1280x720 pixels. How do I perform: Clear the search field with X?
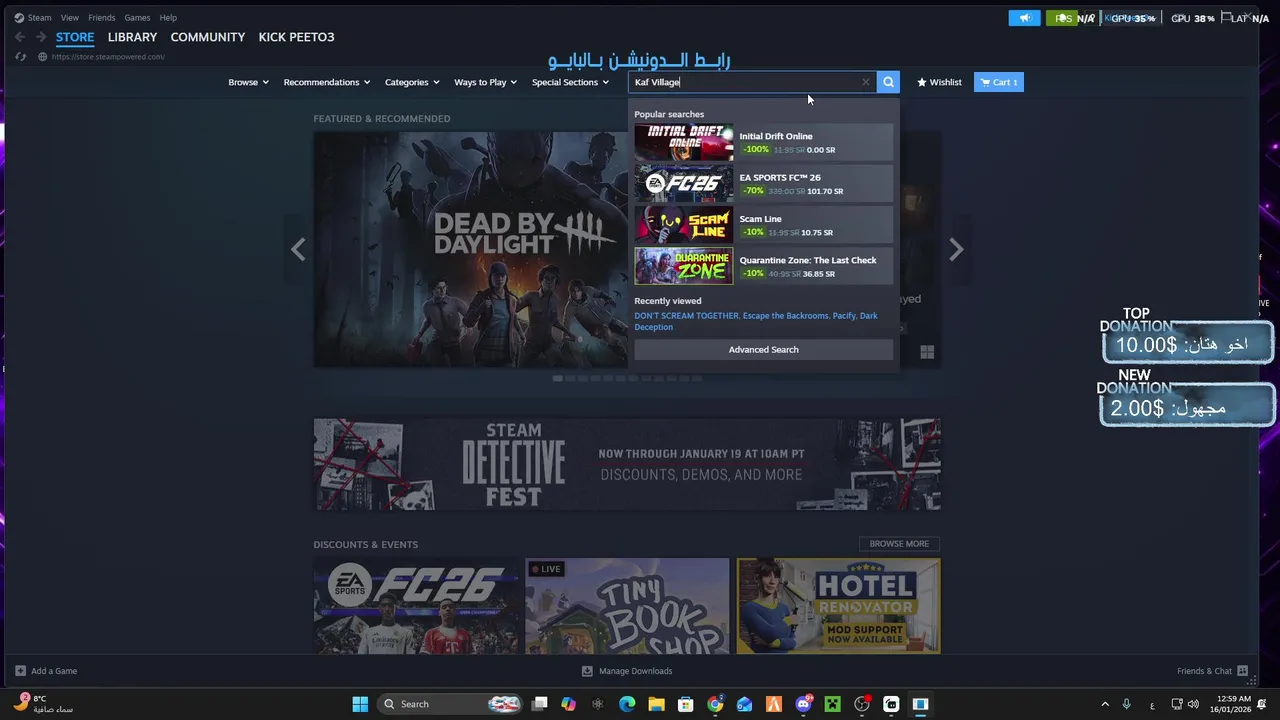point(865,82)
